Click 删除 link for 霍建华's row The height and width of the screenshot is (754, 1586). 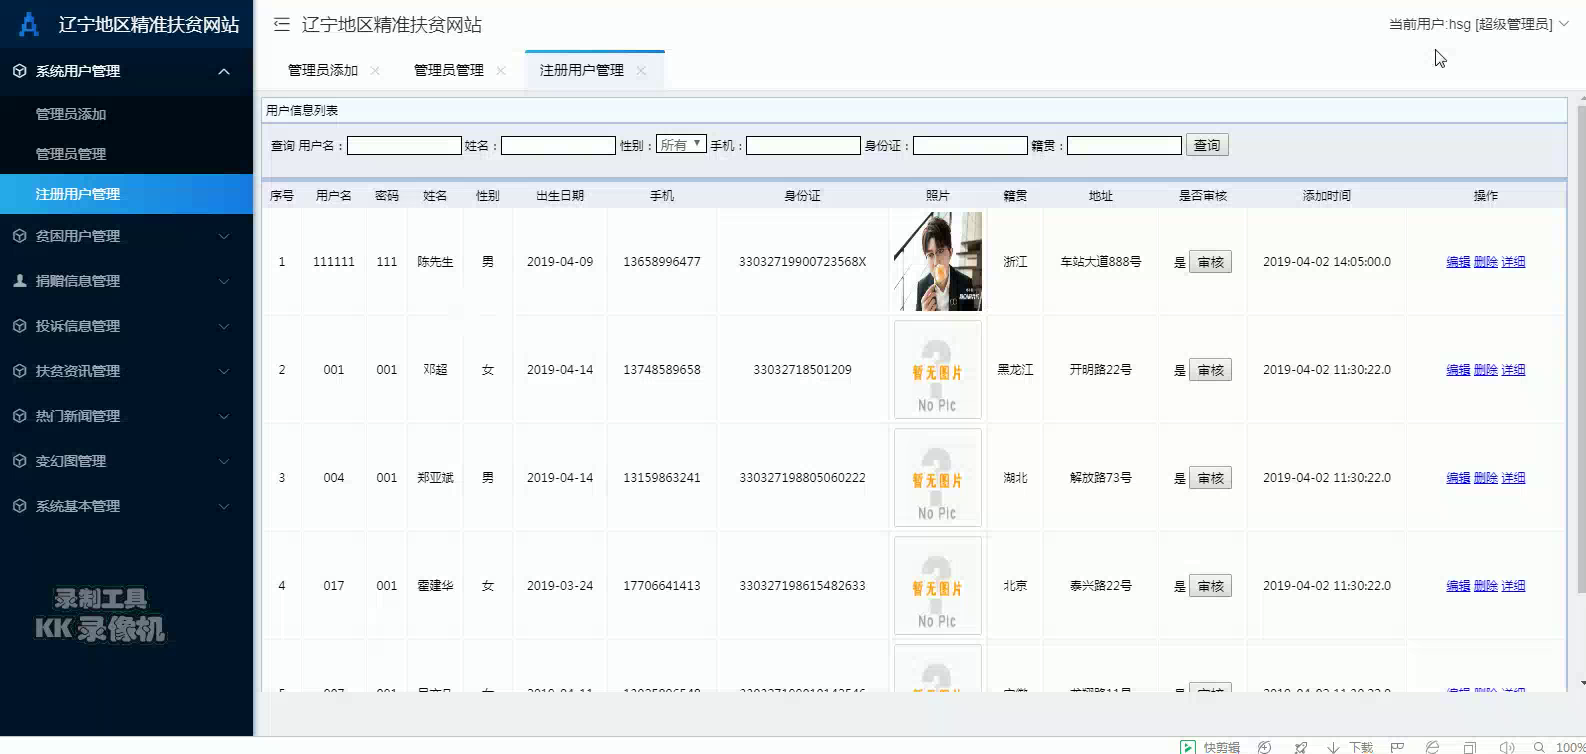click(x=1485, y=586)
